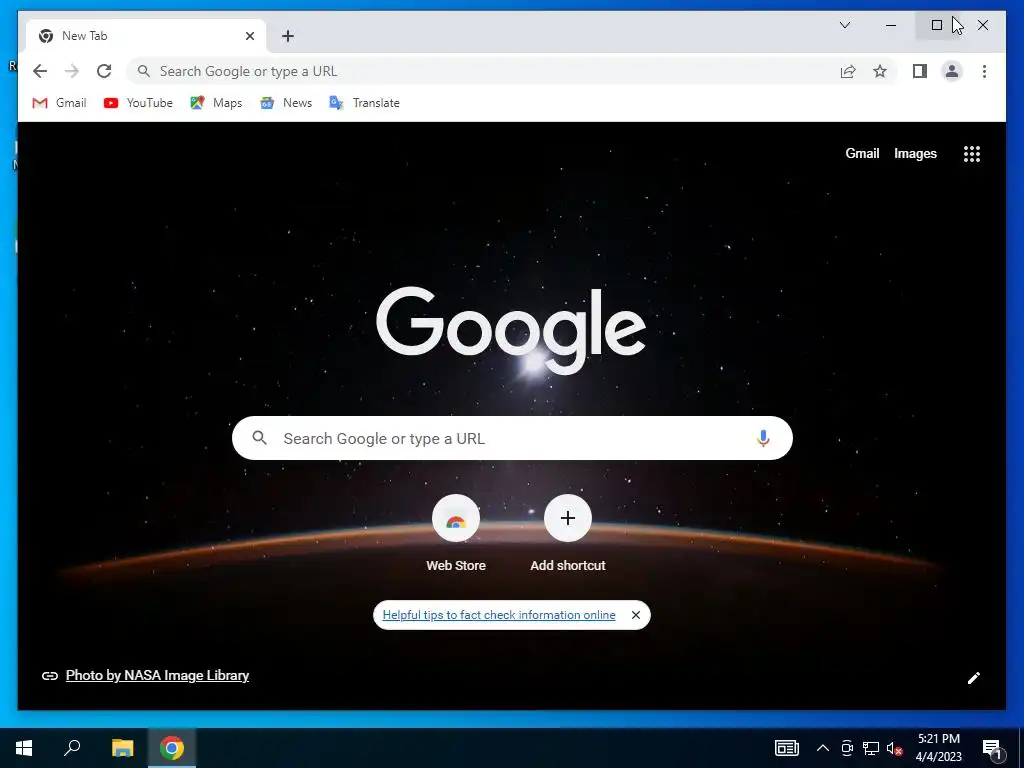Open File Explorer from the taskbar
Image resolution: width=1024 pixels, height=768 pixels.
(122, 748)
